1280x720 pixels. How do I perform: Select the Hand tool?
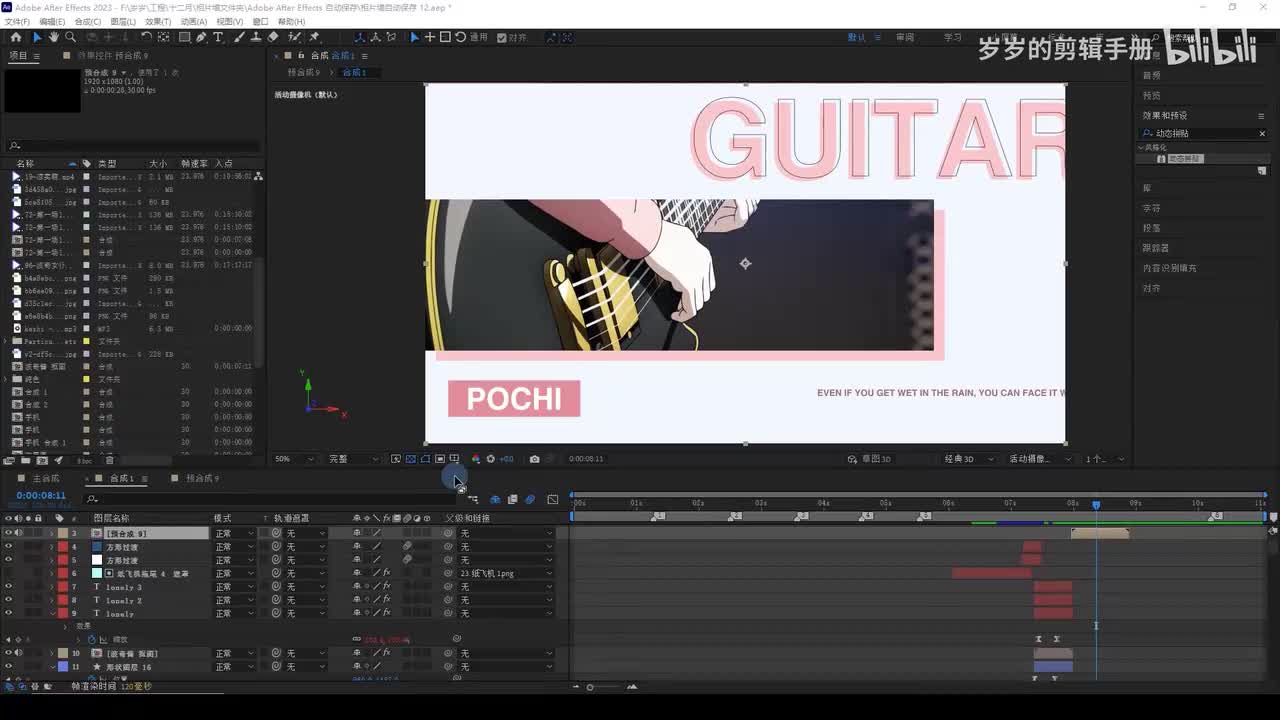[54, 37]
